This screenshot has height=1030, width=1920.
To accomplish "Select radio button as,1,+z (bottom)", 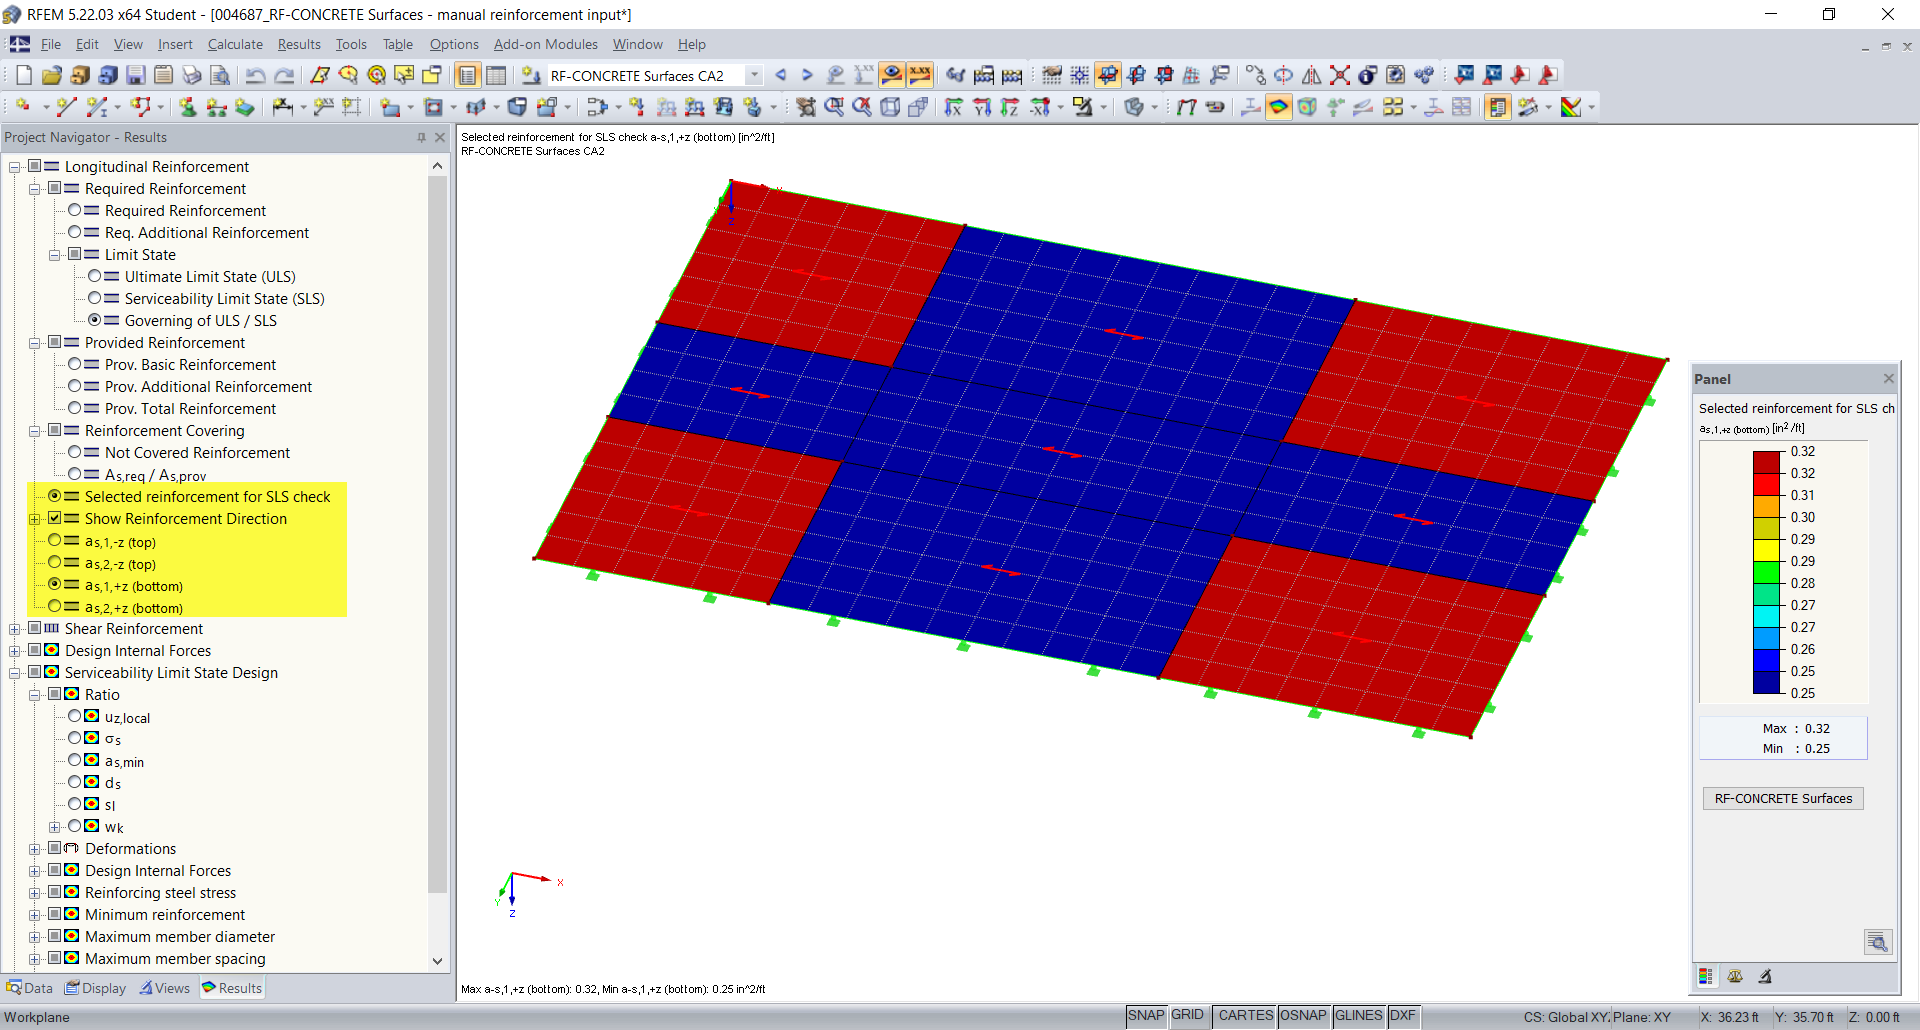I will 55,586.
